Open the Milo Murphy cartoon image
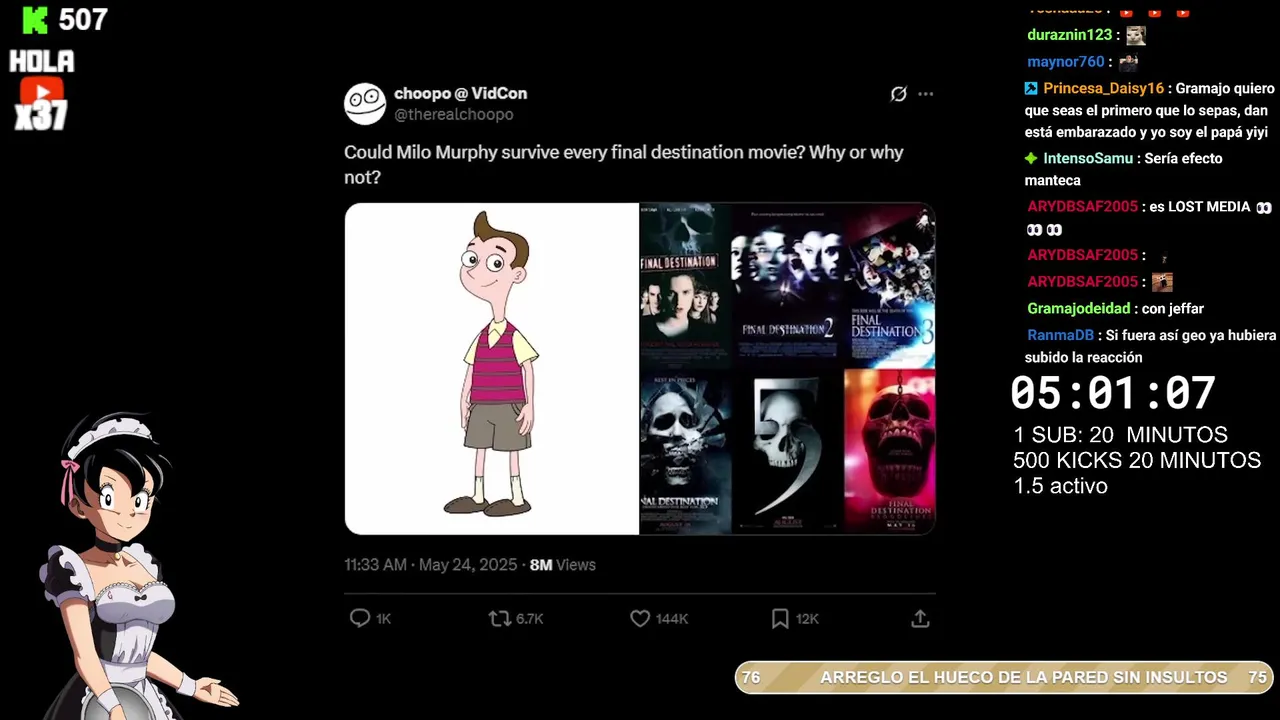Image resolution: width=1280 pixels, height=720 pixels. (x=492, y=369)
